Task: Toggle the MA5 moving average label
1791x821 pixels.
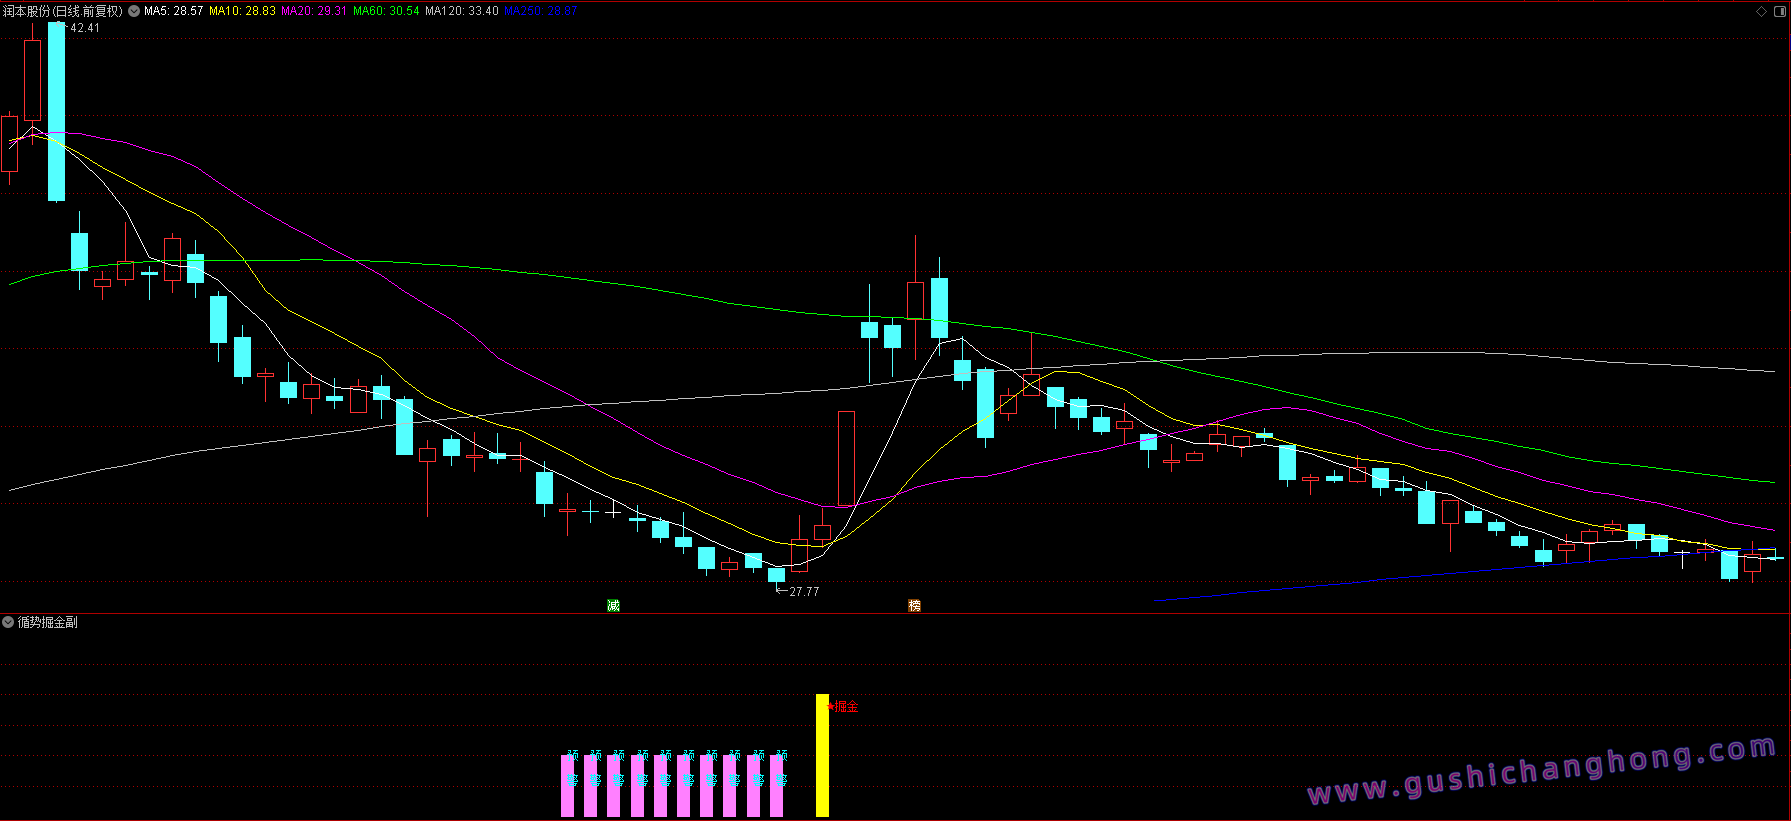Action: [x=173, y=11]
